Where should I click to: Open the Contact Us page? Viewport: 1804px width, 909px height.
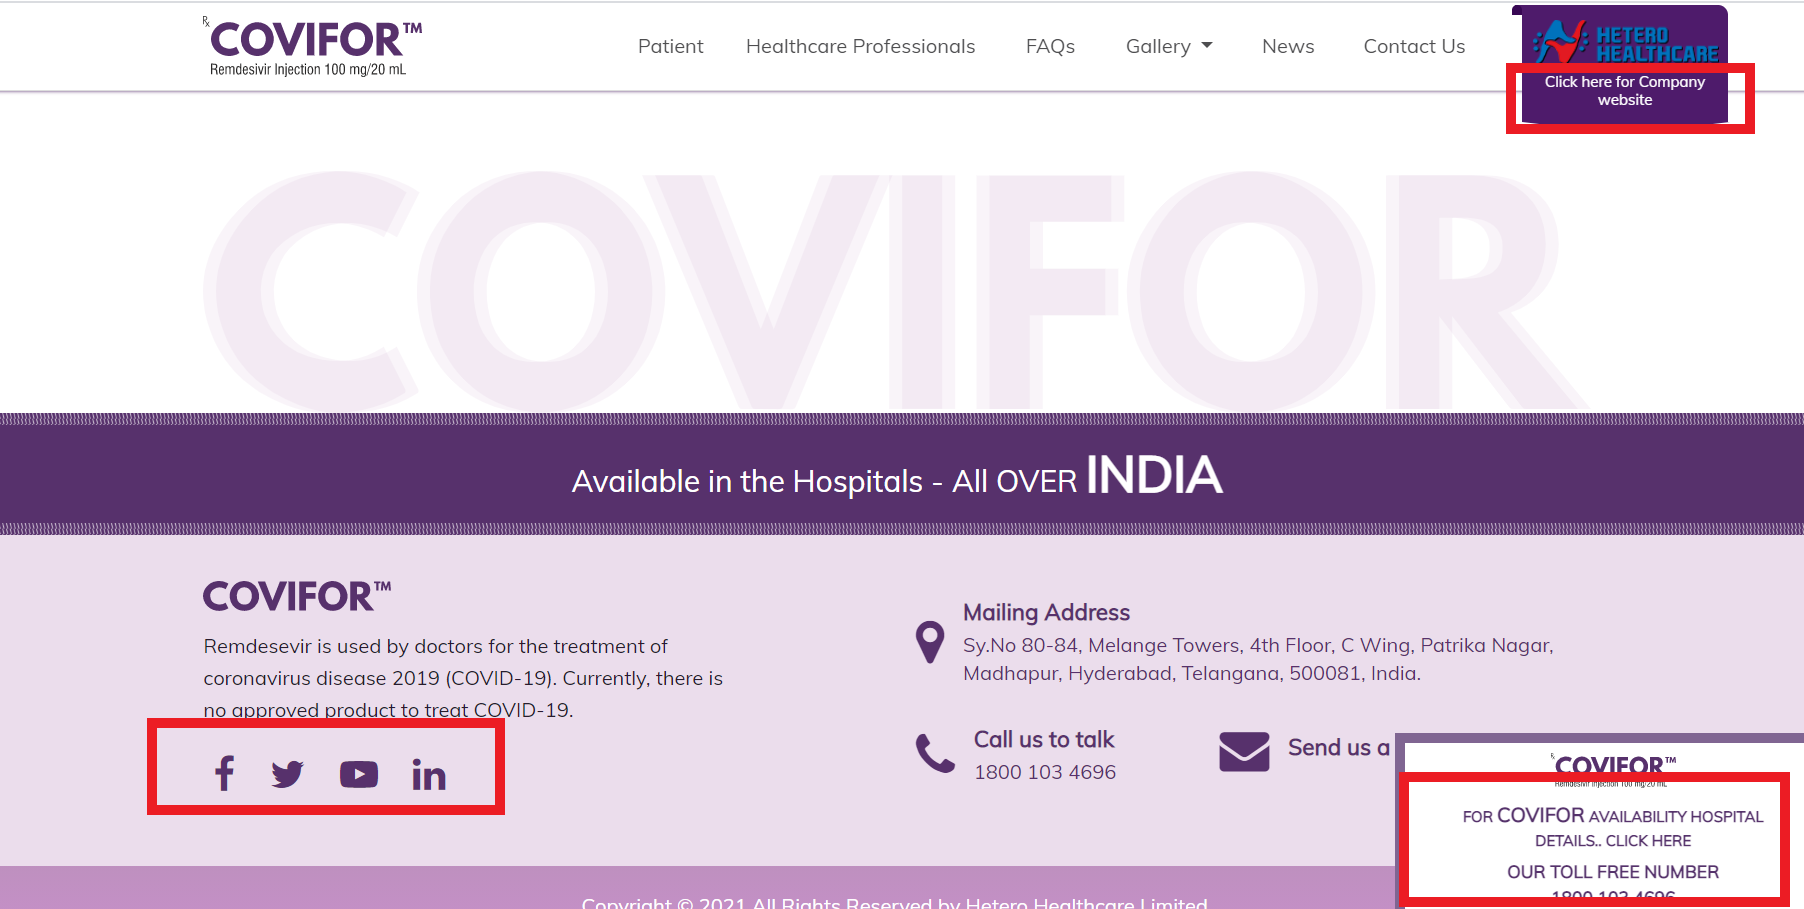point(1414,46)
